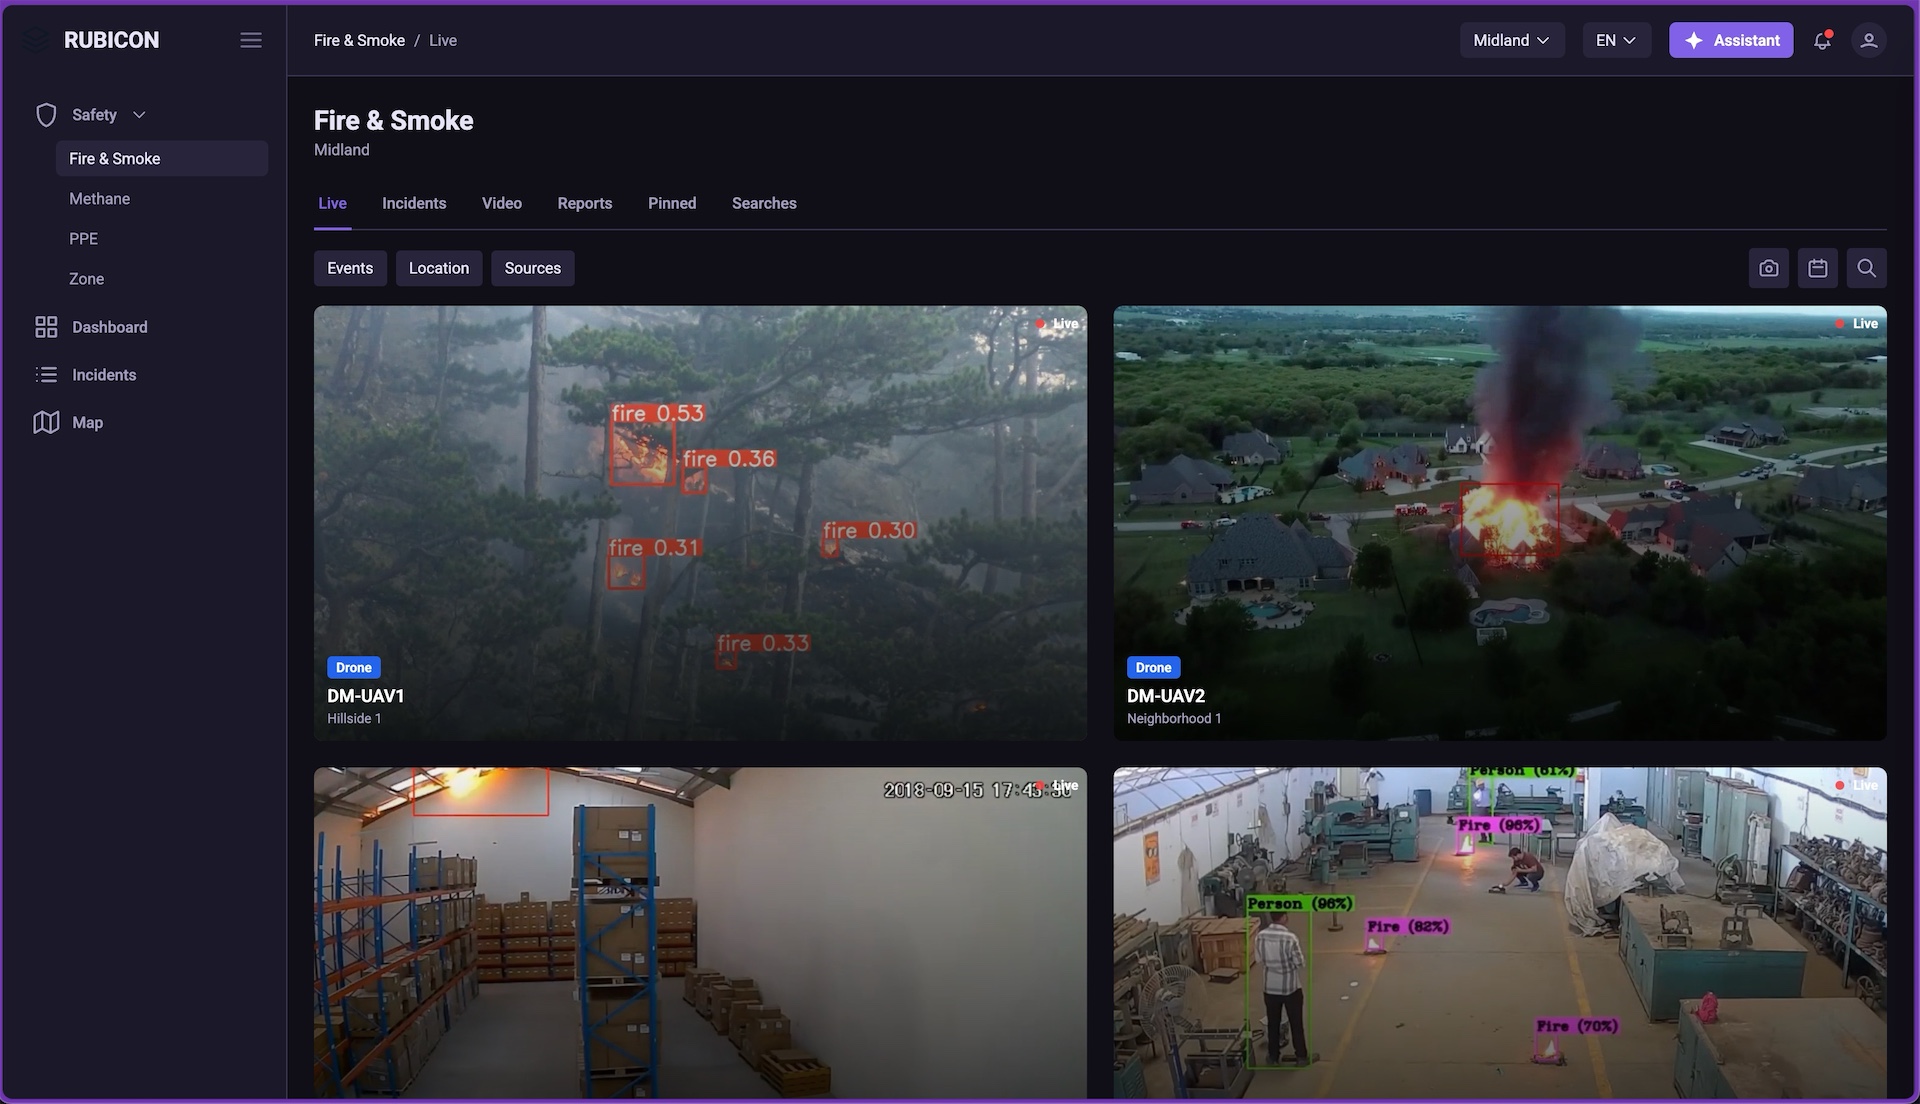Switch to the Video tab
Image resolution: width=1920 pixels, height=1104 pixels.
click(x=502, y=203)
